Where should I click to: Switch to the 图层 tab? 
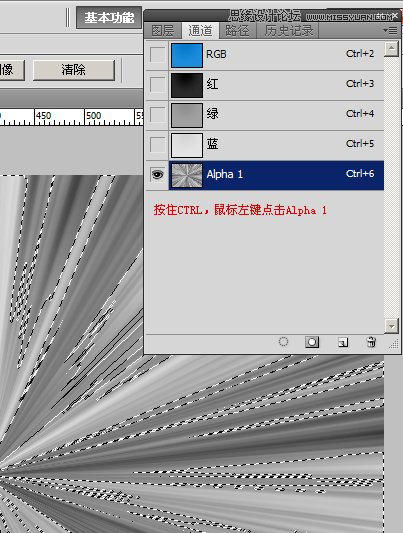[x=163, y=31]
